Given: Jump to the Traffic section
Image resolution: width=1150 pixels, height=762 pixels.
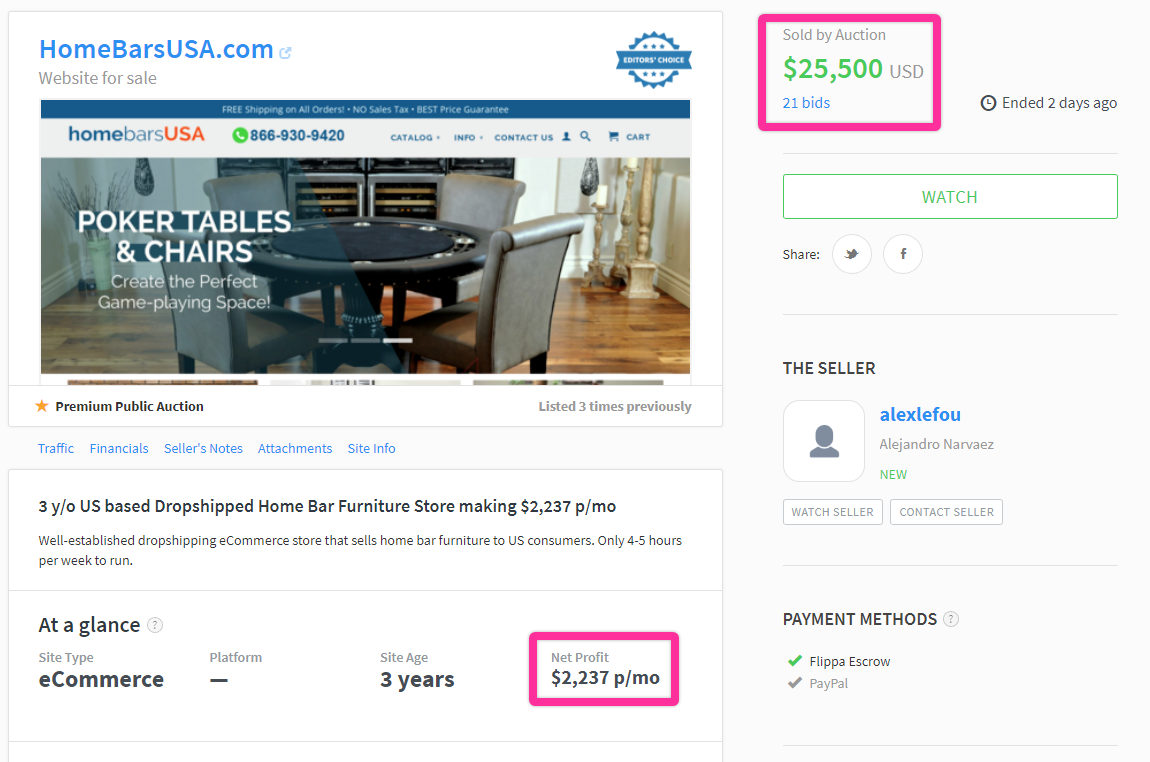Looking at the screenshot, I should click(56, 448).
